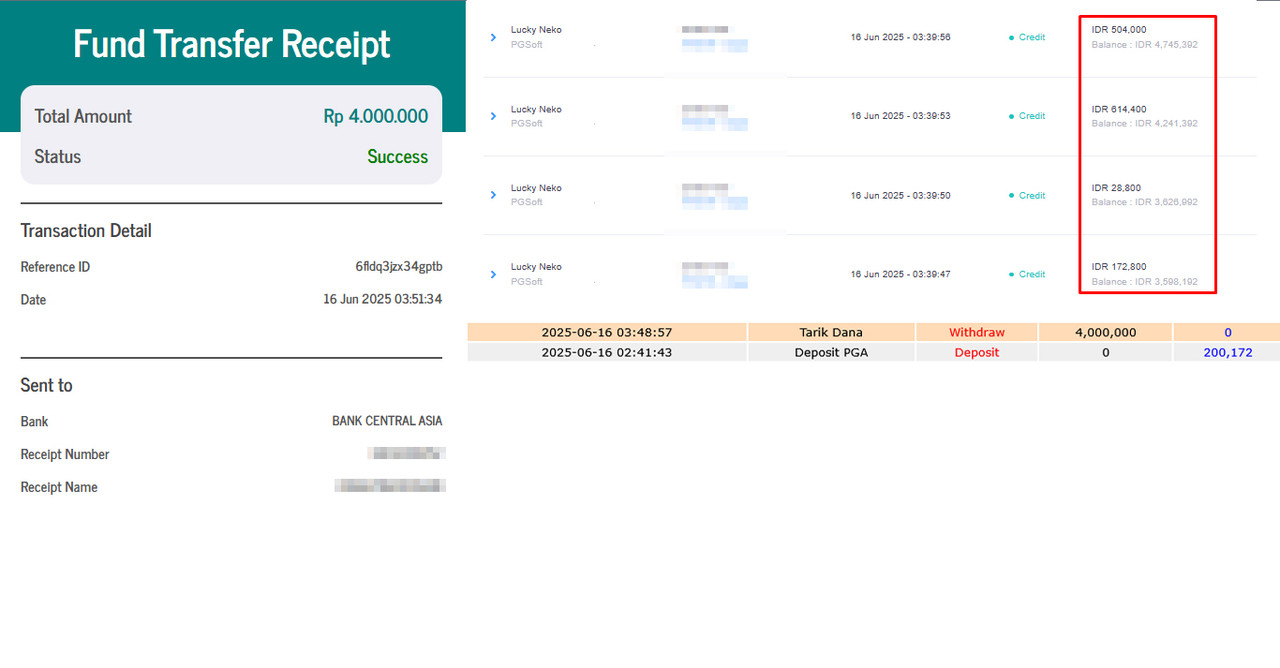Click the IDR 614,400 credit amount
The width and height of the screenshot is (1280, 668).
[x=1119, y=109]
